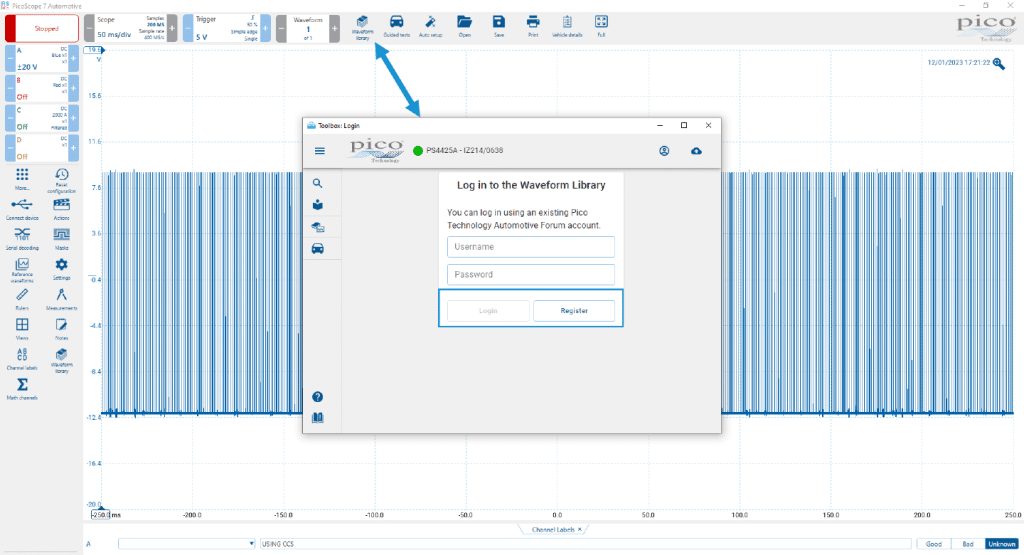Open Reference waveforms panel
Viewport: 1024px width, 555px height.
pos(22,270)
